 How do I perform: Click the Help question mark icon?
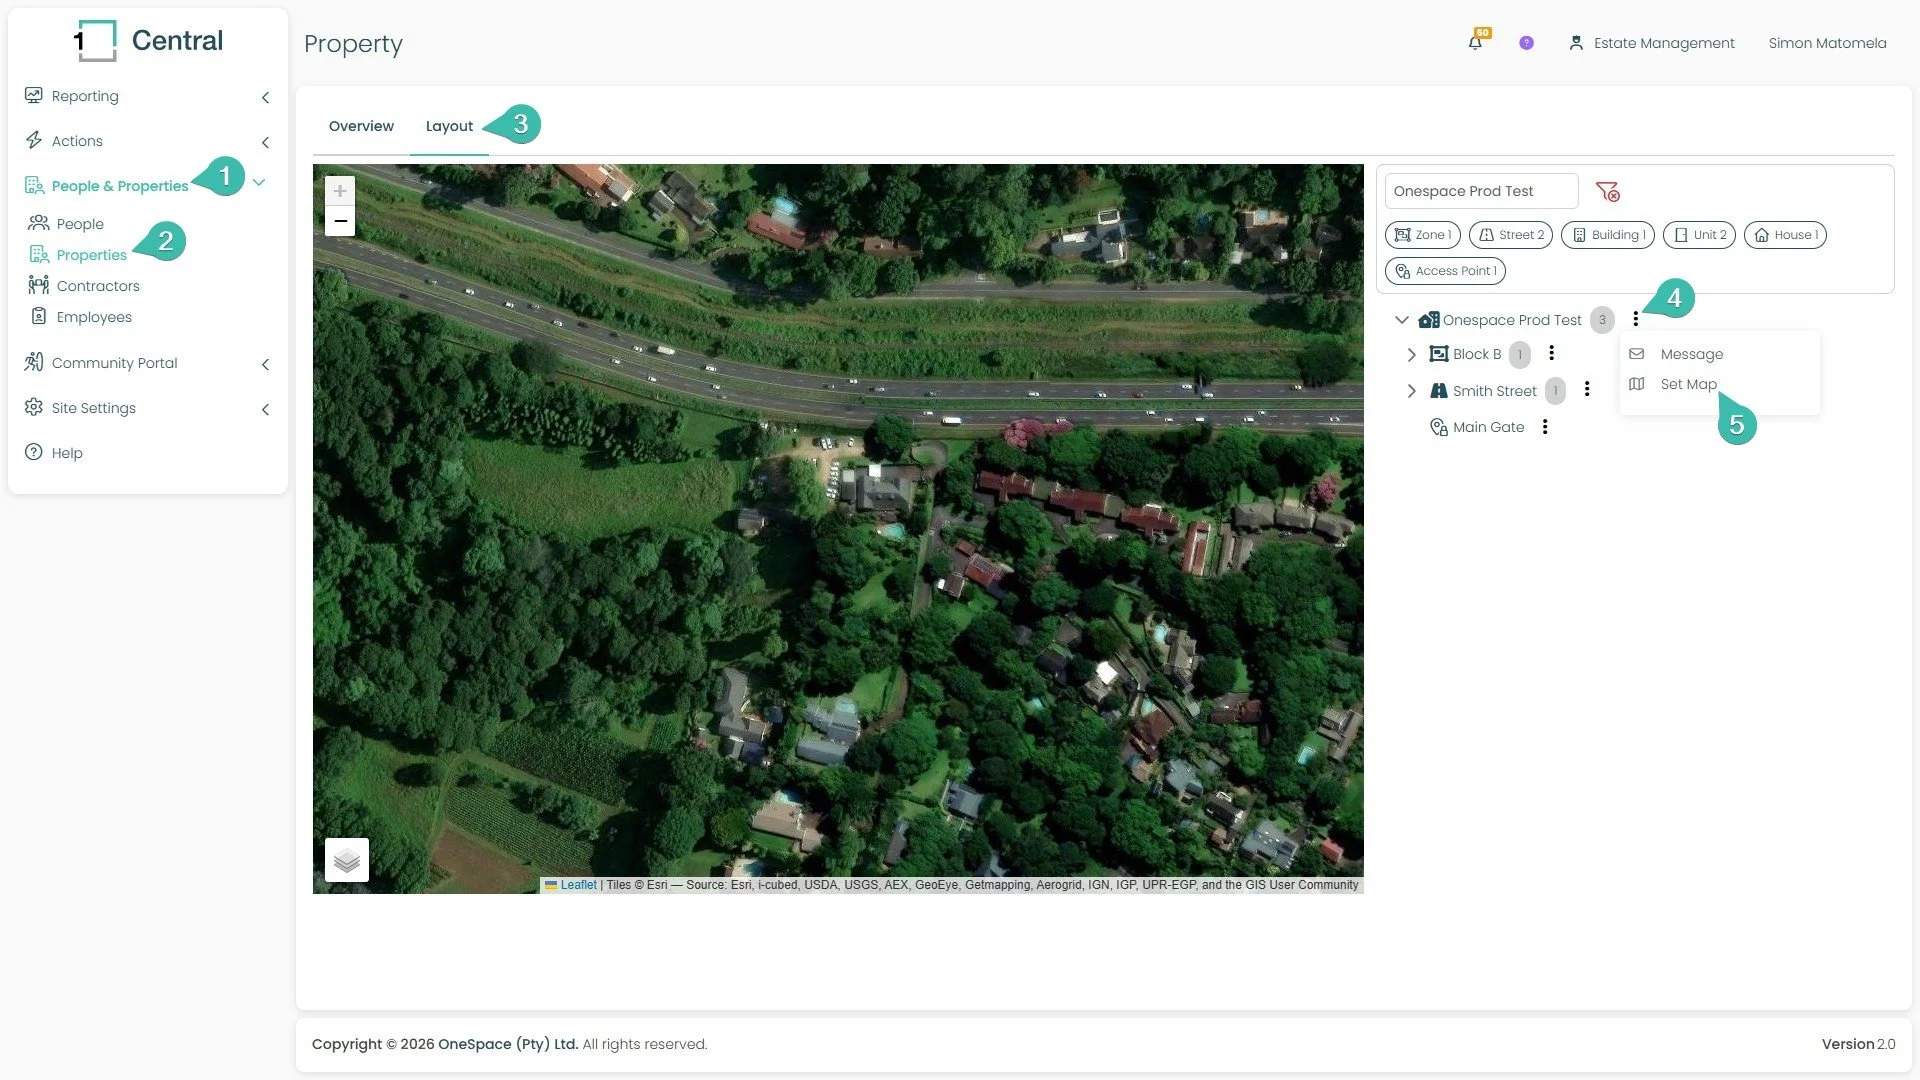(34, 452)
